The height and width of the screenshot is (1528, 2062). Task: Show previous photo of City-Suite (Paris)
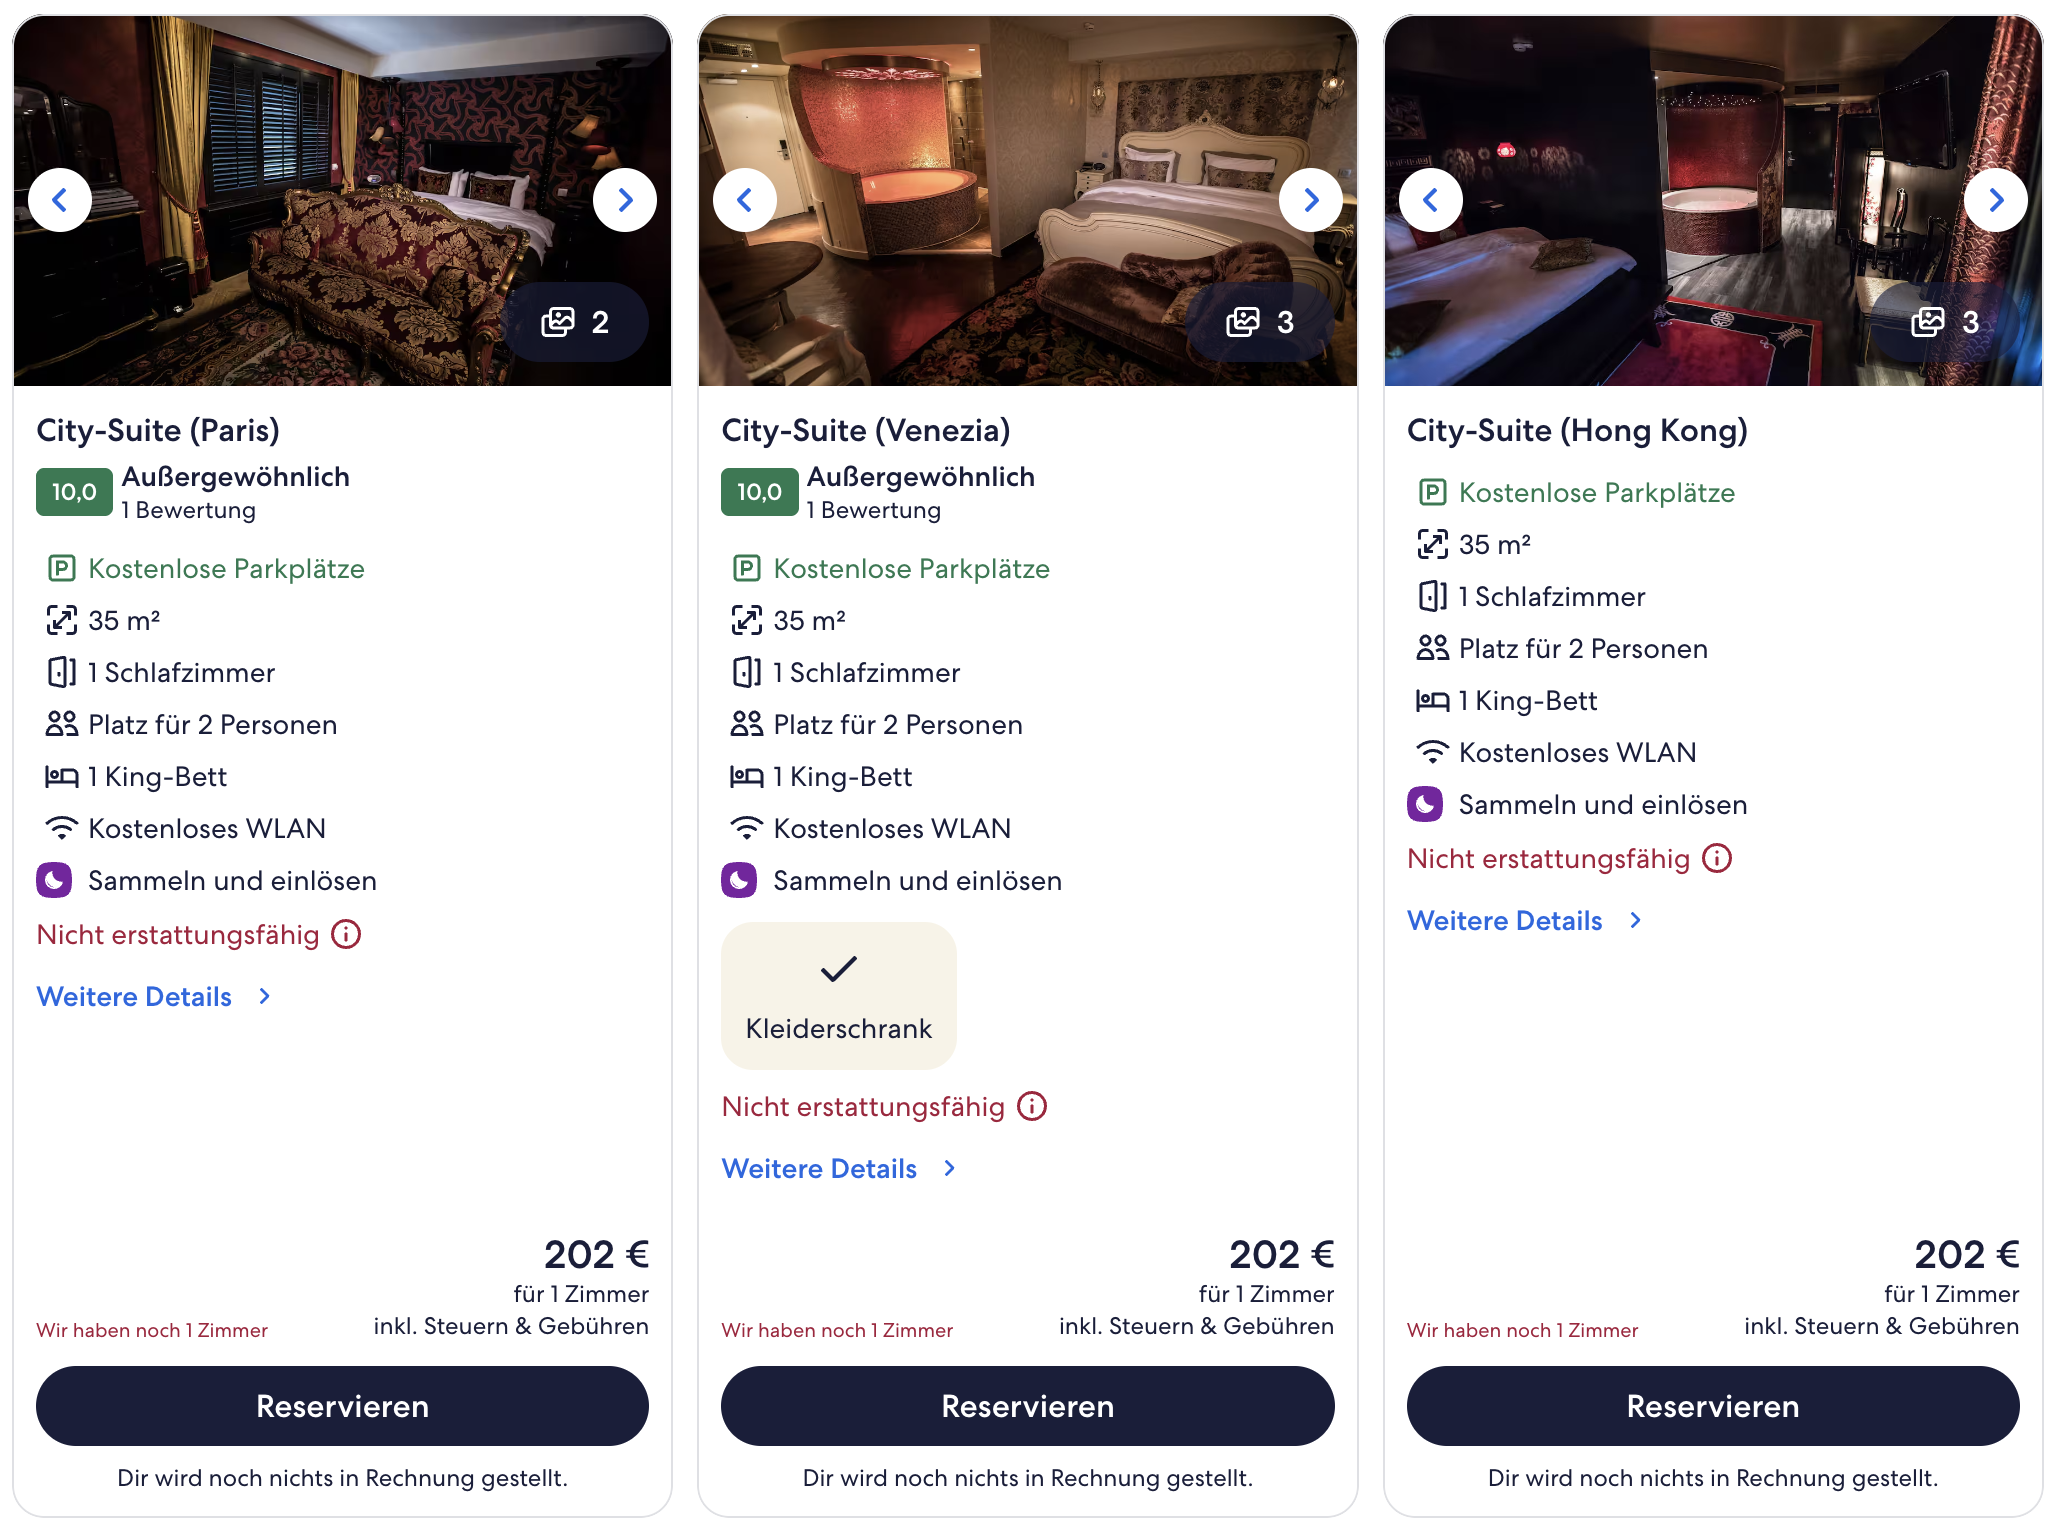coord(60,200)
